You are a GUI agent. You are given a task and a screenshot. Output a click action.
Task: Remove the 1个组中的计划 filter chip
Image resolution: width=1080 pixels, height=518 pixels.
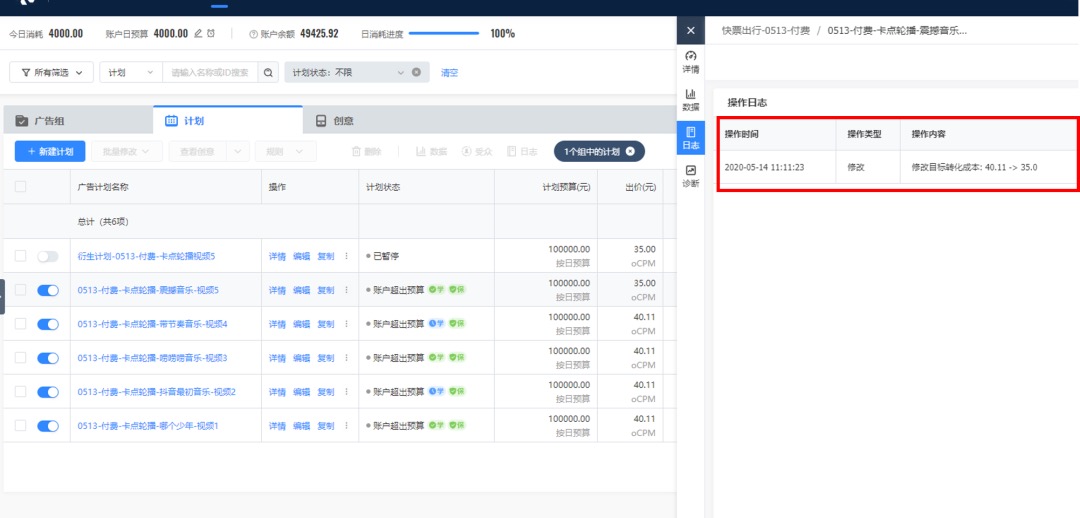pyautogui.click(x=630, y=152)
